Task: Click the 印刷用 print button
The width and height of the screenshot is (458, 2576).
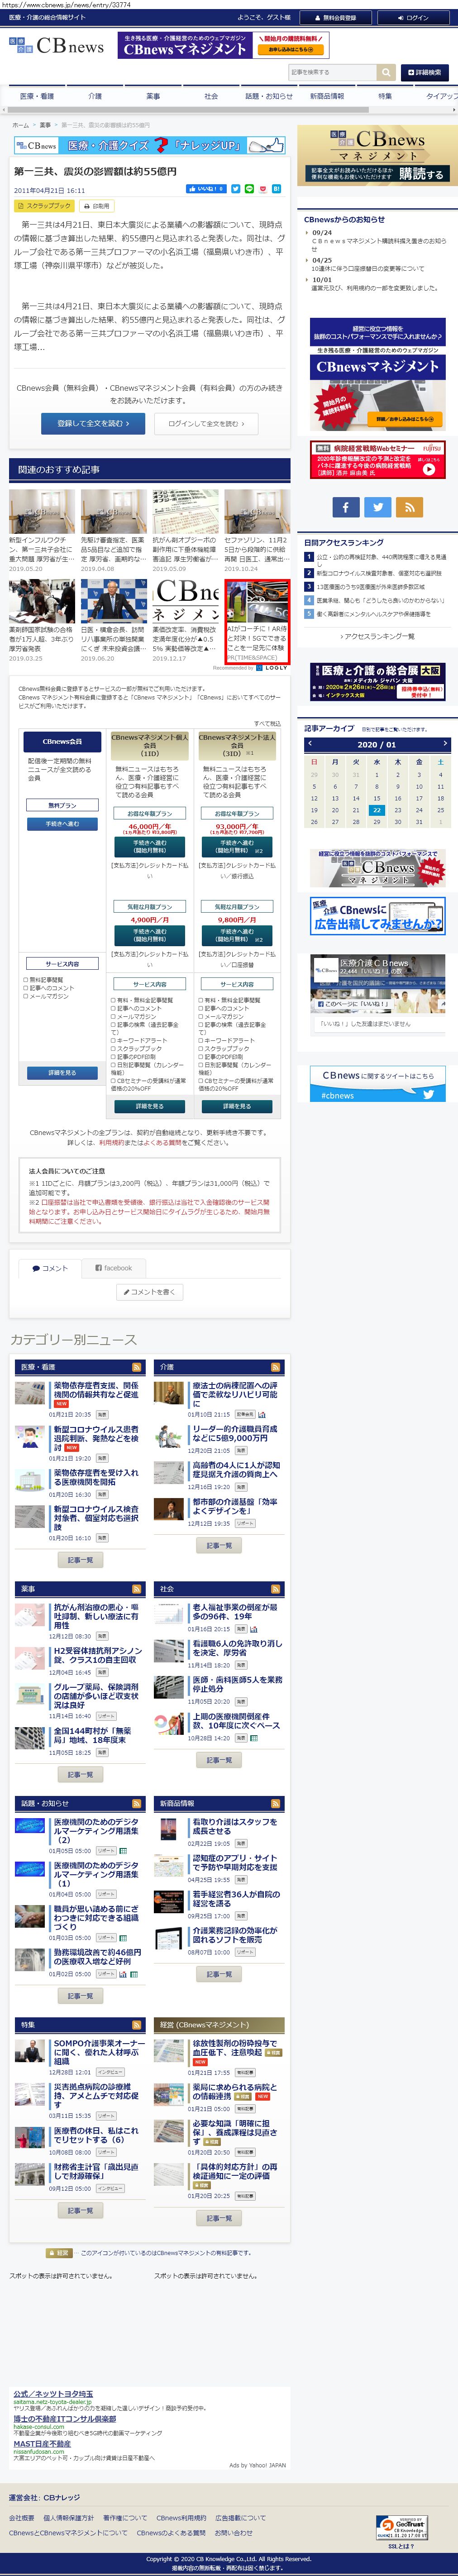Action: pos(97,206)
